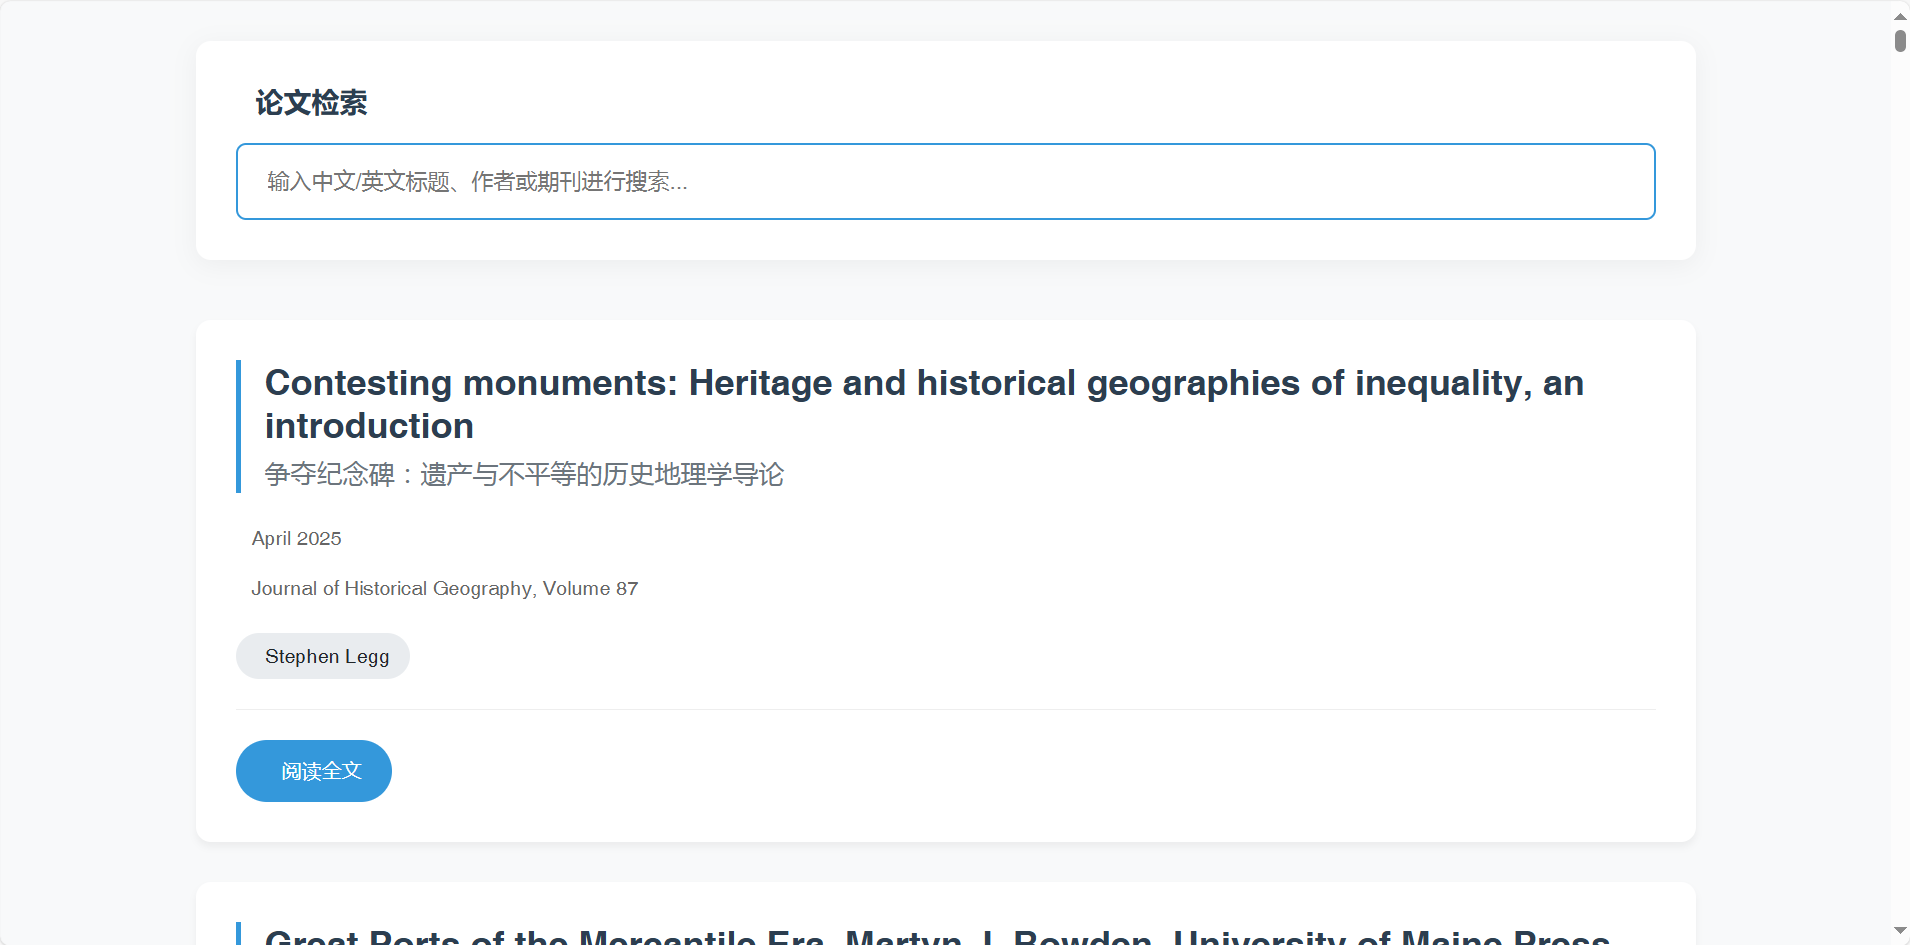This screenshot has width=1910, height=945.
Task: Click the April 2025 publication date
Action: (x=297, y=539)
